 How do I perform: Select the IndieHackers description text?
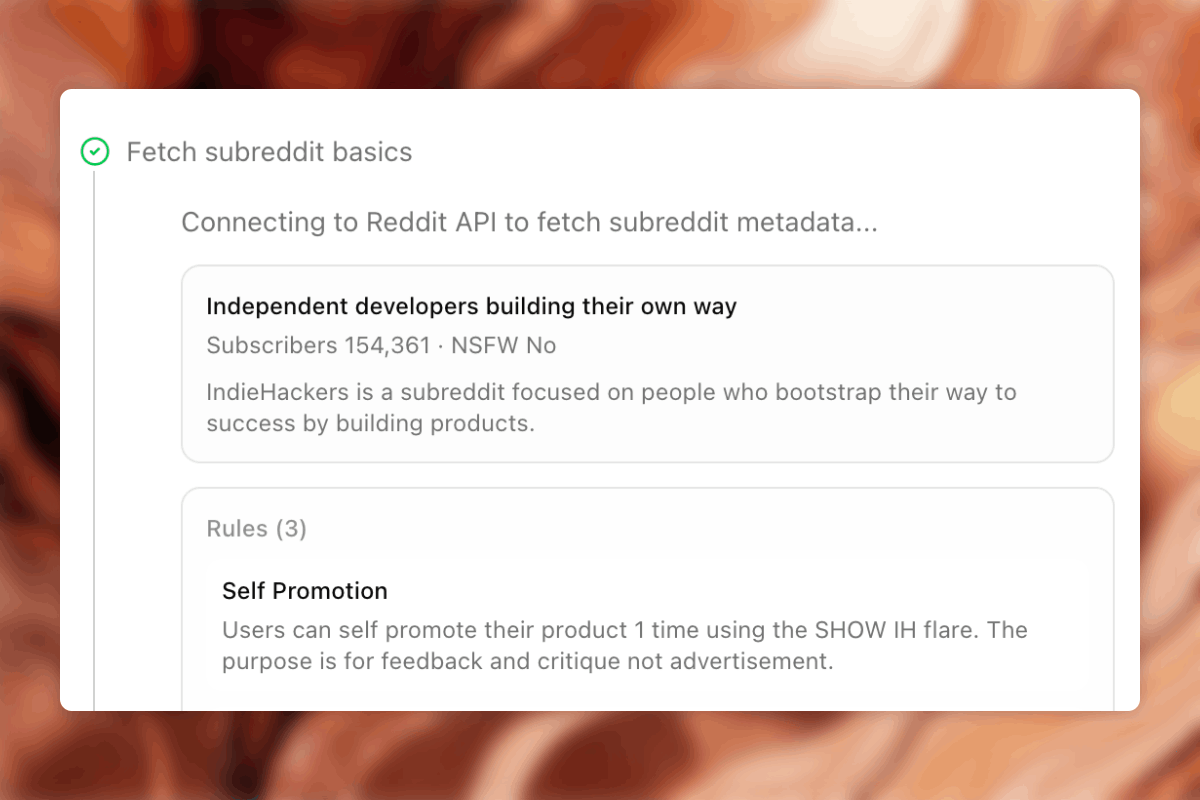(x=610, y=407)
